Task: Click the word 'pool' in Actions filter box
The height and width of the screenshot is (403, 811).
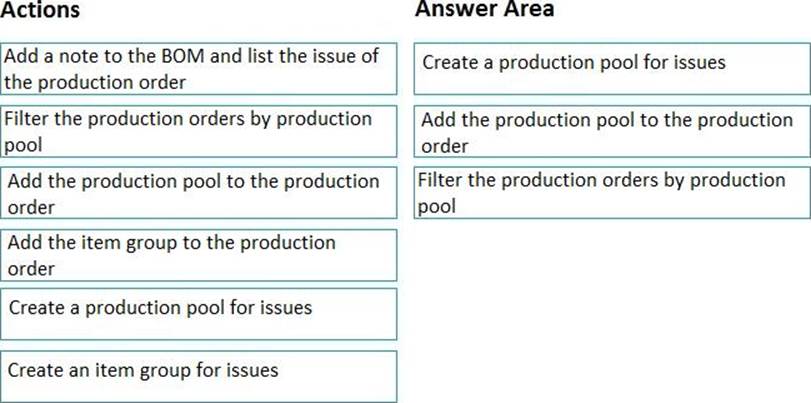Action: pos(23,145)
